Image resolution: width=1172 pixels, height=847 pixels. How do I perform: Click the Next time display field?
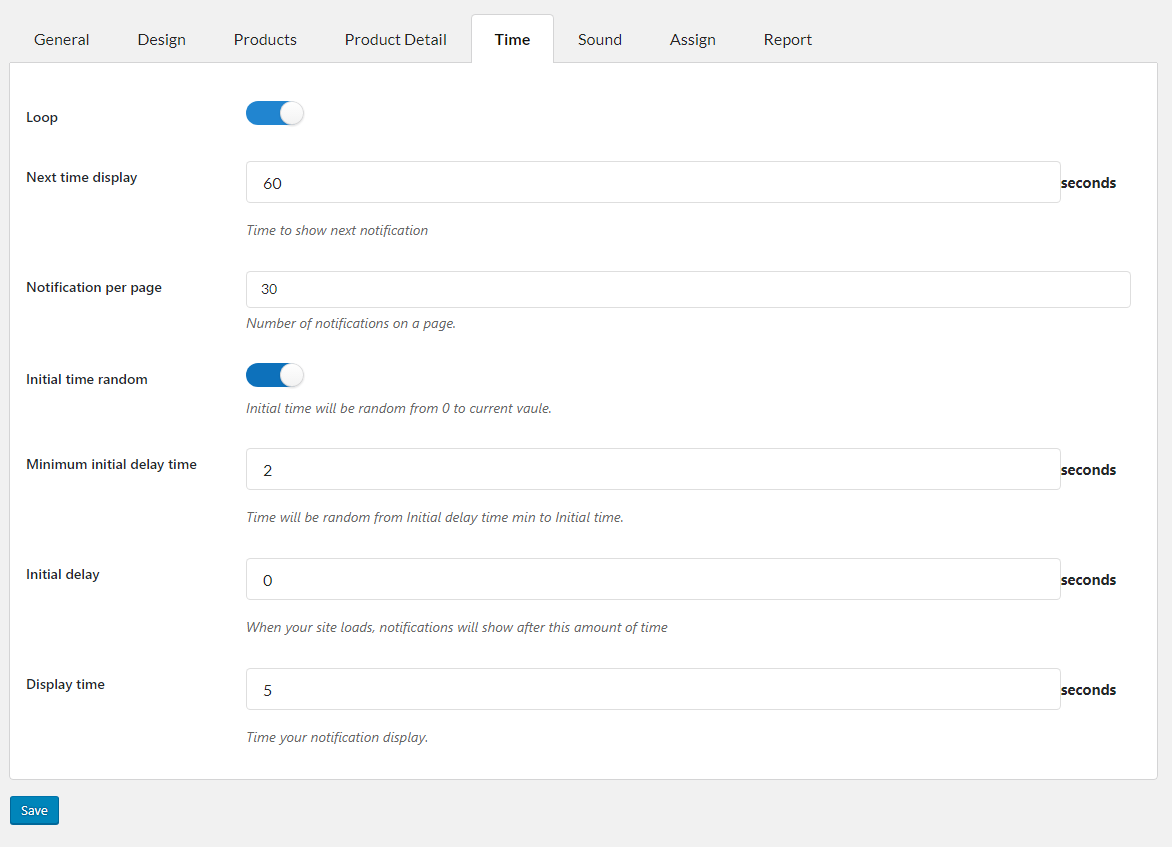pyautogui.click(x=653, y=183)
